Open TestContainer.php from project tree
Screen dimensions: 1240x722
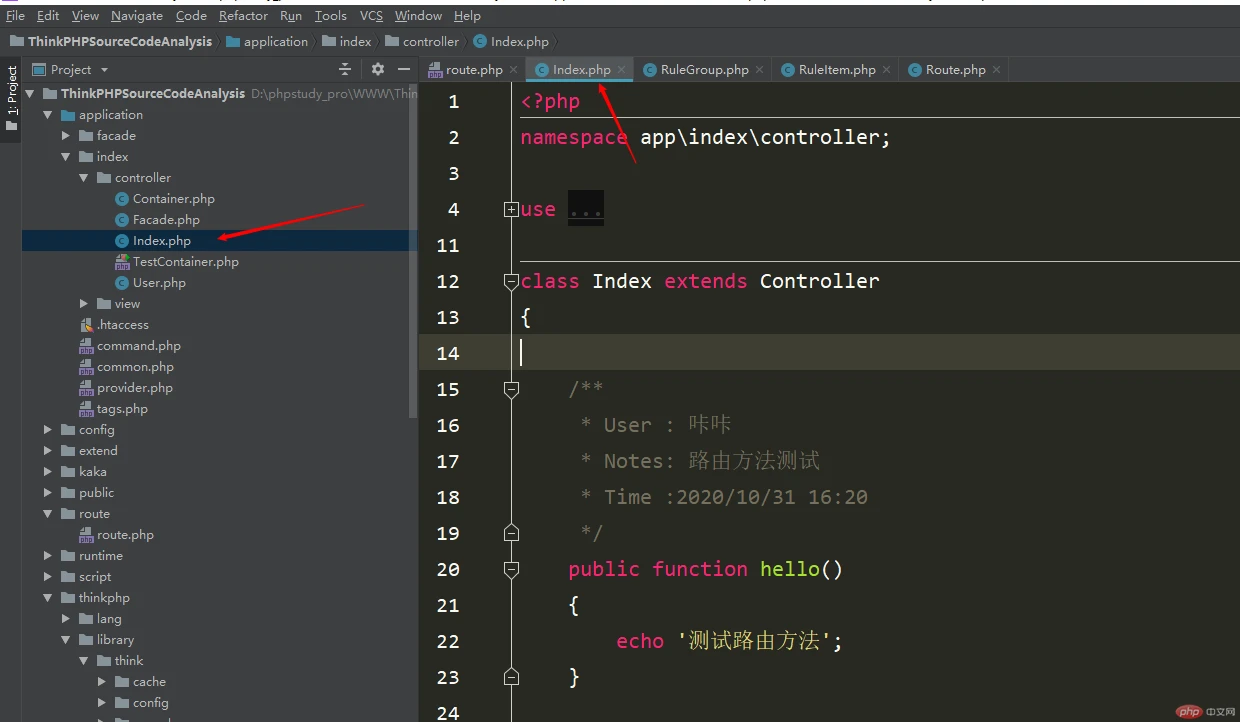pyautogui.click(x=185, y=262)
